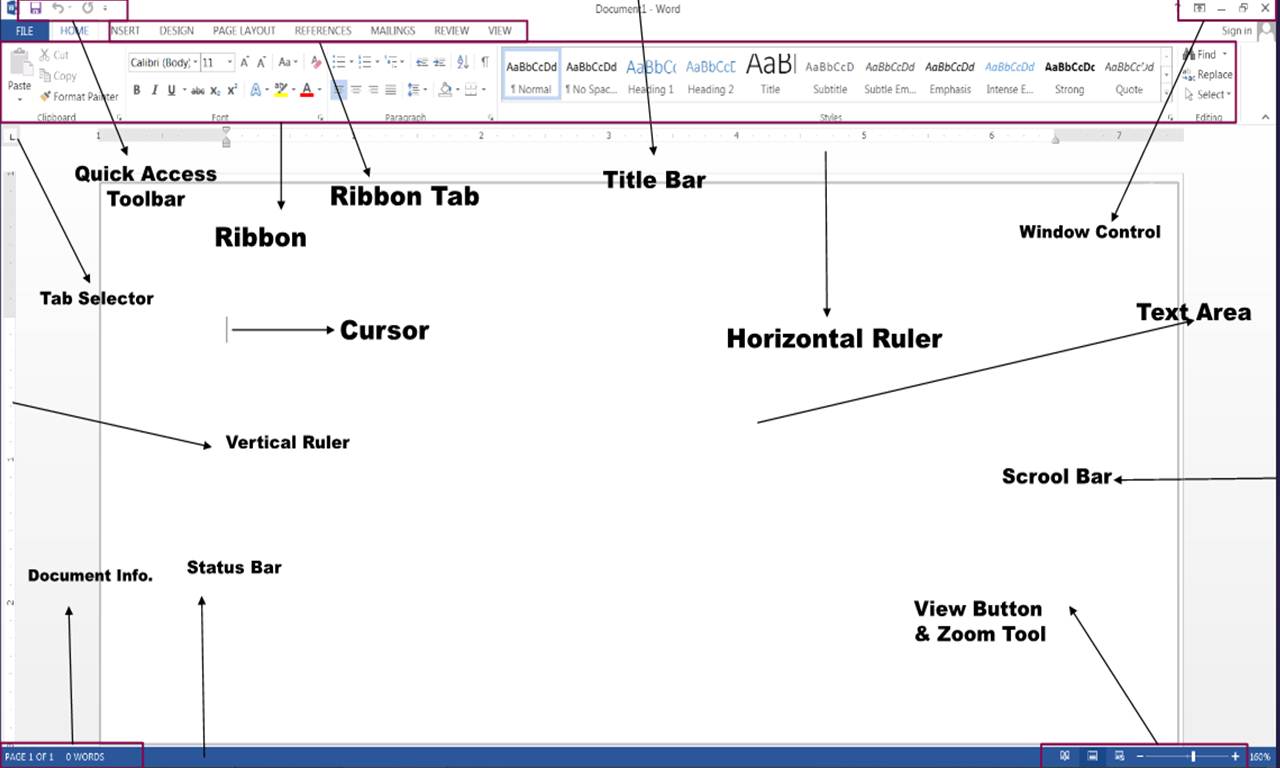Viewport: 1280px width, 768px height.
Task: Switch to the REVIEW ribbon tab
Action: pos(451,31)
